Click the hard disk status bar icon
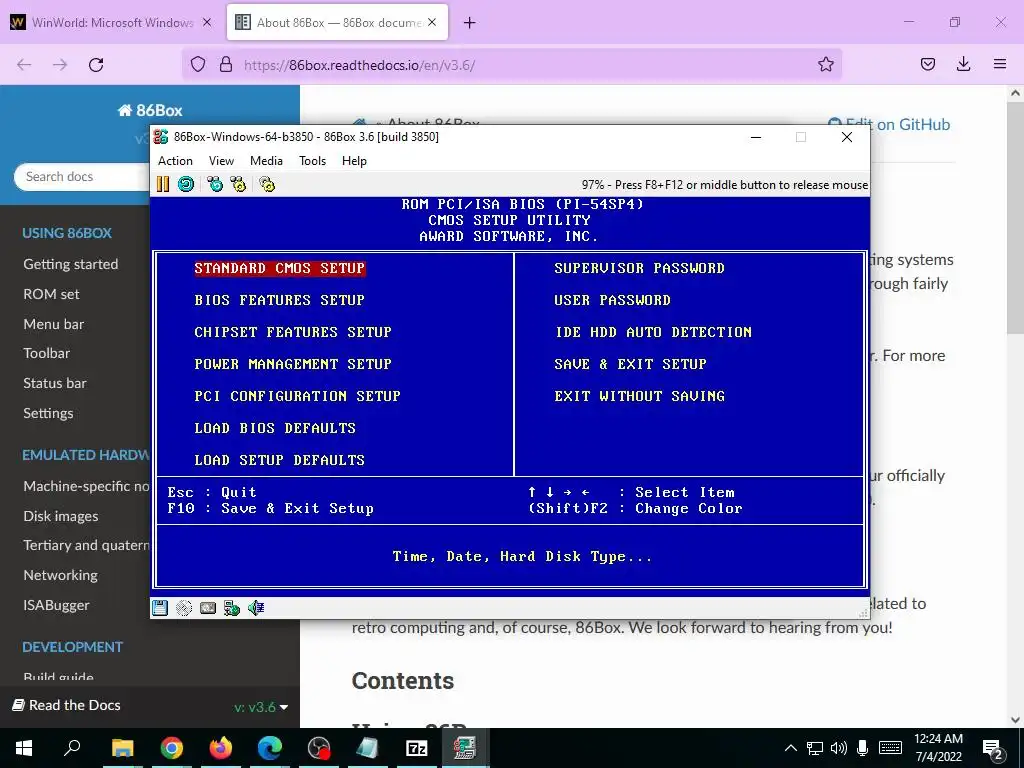1024x768 pixels. [x=208, y=608]
